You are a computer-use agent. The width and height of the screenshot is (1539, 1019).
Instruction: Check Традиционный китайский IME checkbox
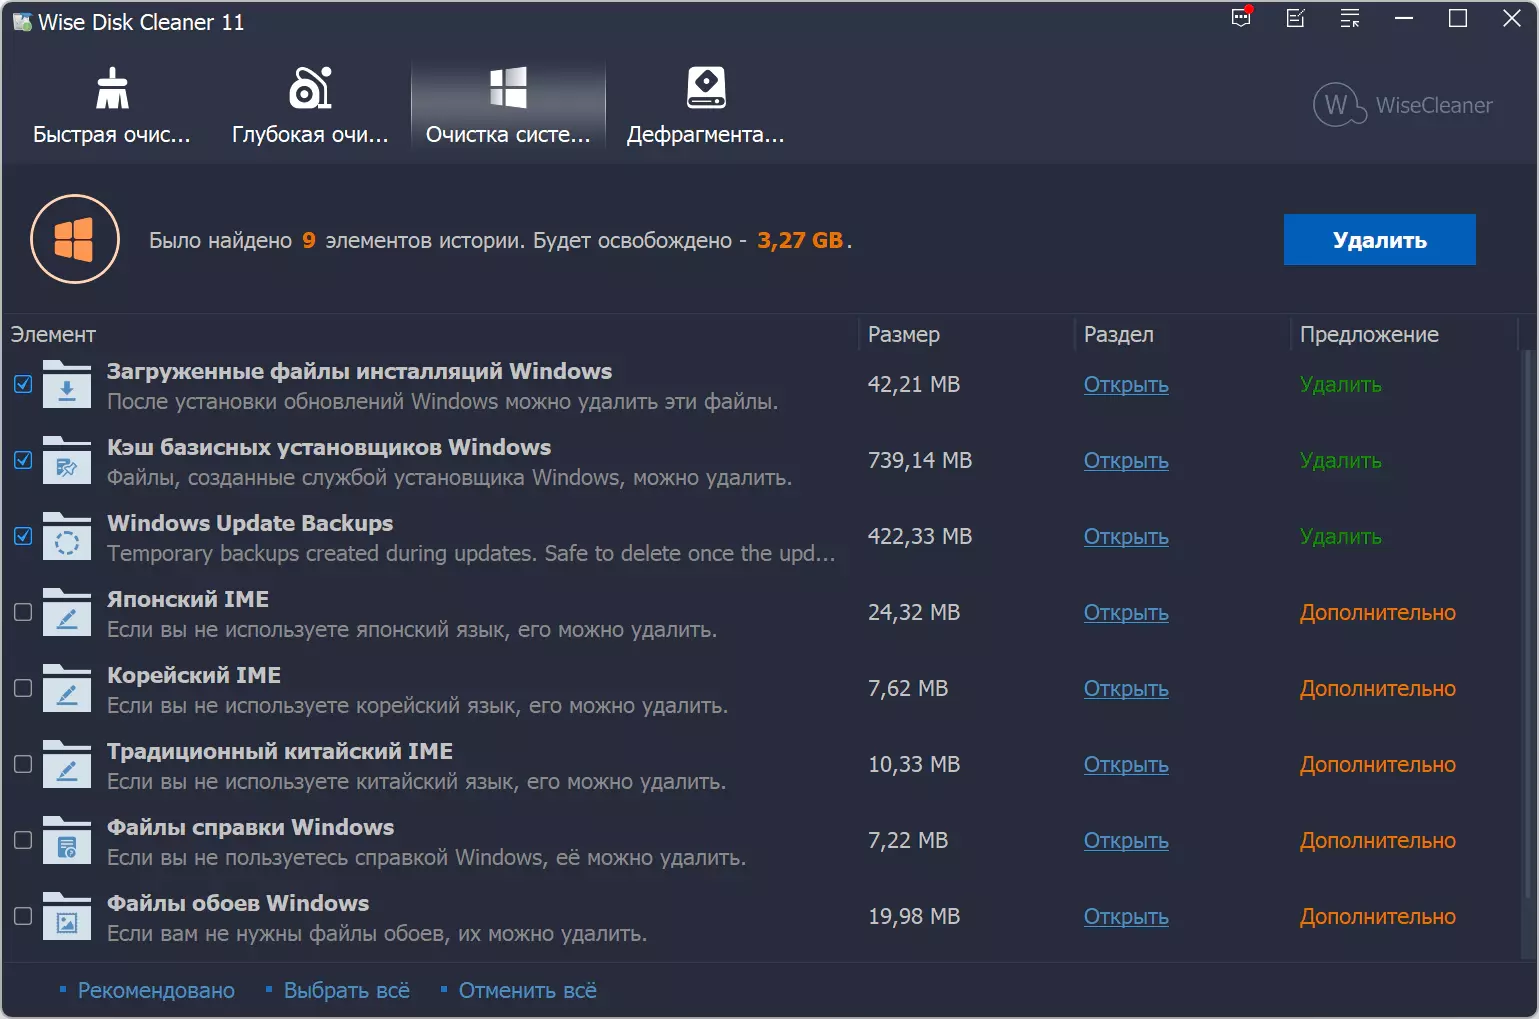(23, 764)
